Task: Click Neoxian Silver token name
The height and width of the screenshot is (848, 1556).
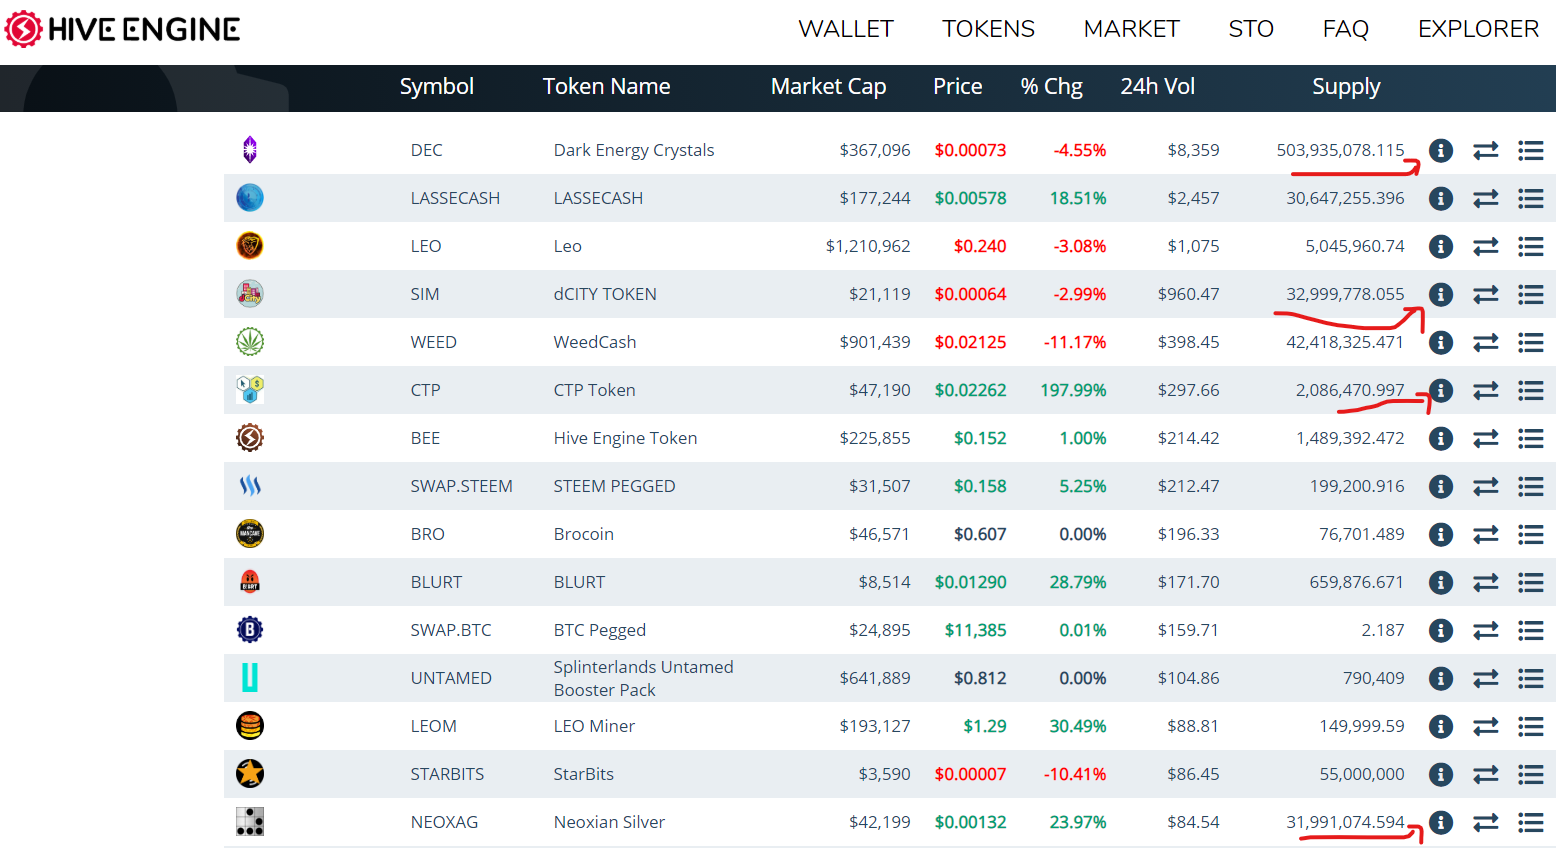Action: [x=609, y=822]
